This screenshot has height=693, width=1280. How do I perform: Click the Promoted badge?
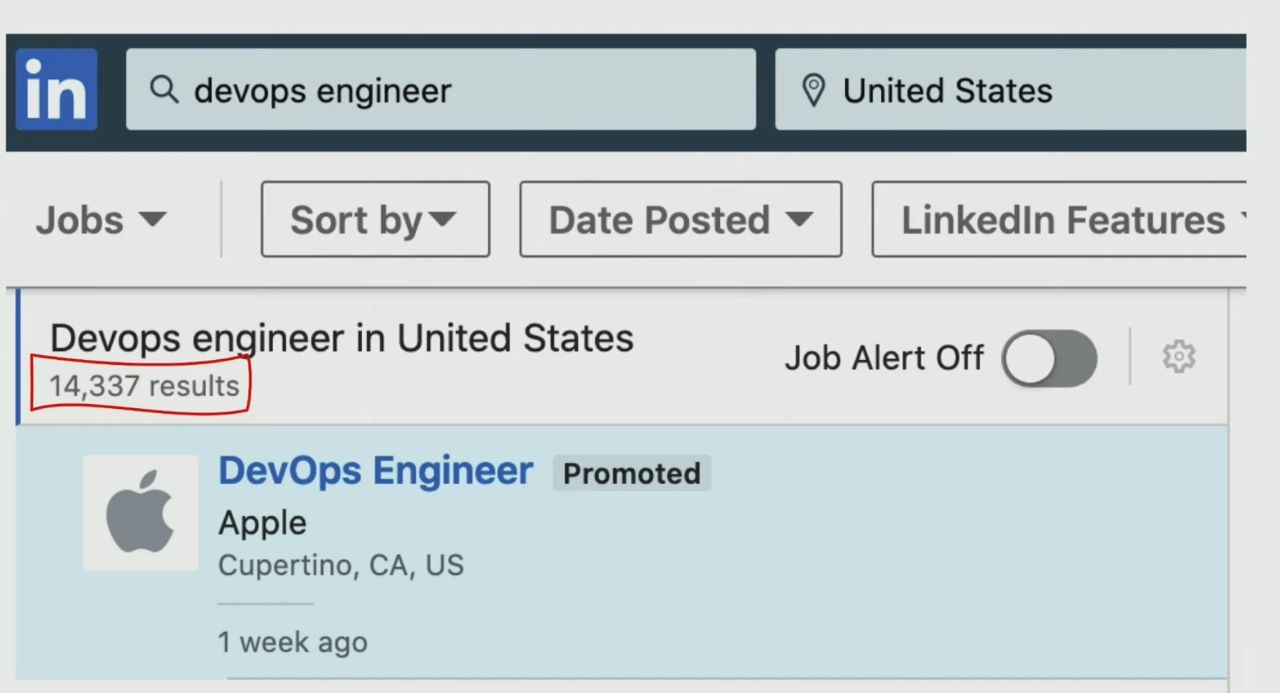pos(632,473)
